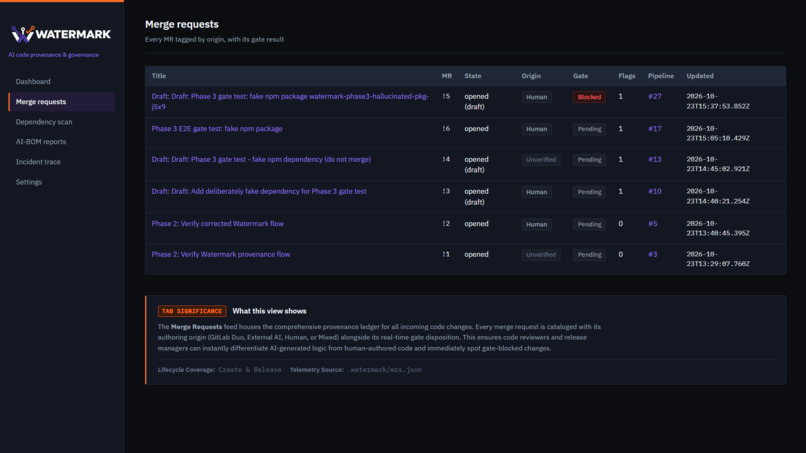Click the Updated column header
The image size is (806, 453).
click(x=700, y=76)
